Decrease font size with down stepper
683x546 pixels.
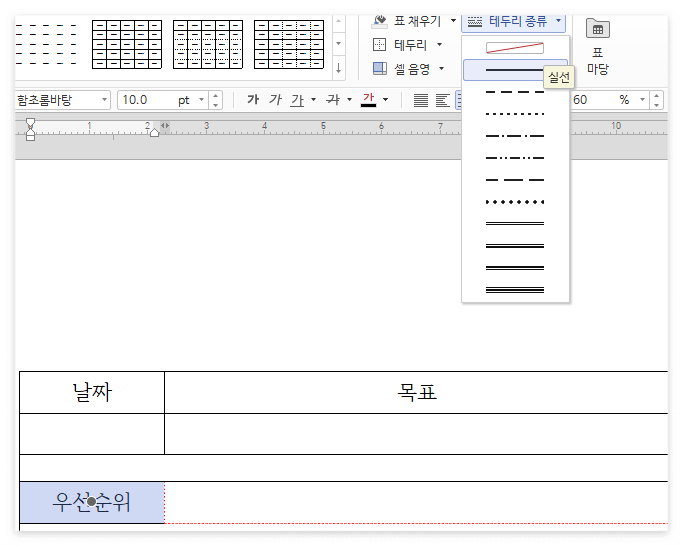(215, 105)
